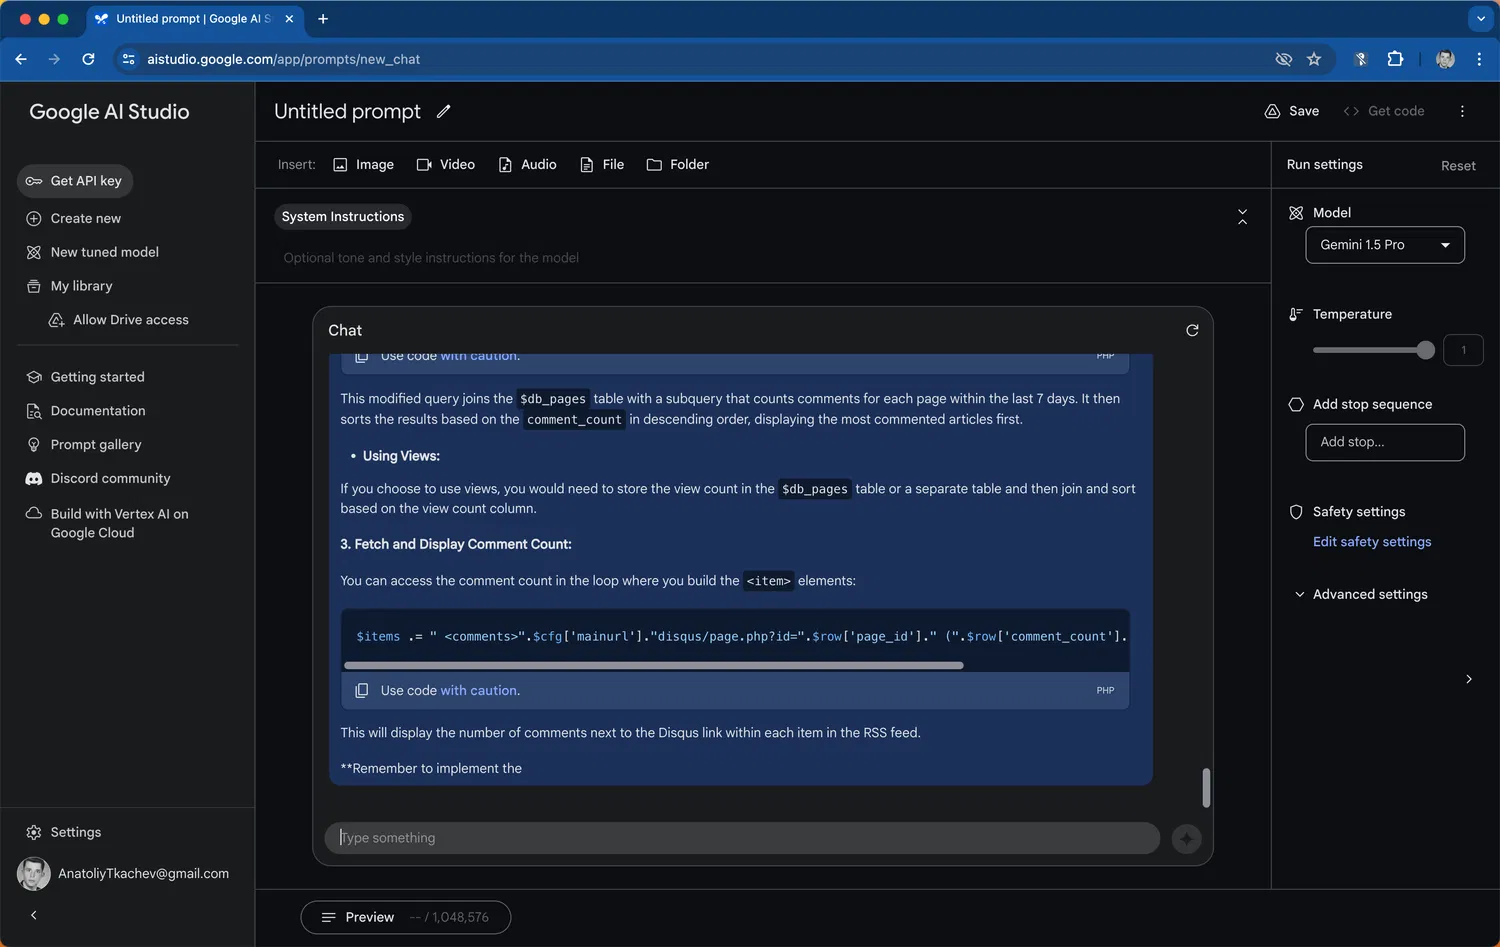Open the Chrome three-dot menu
The image size is (1500, 947).
(x=1479, y=60)
